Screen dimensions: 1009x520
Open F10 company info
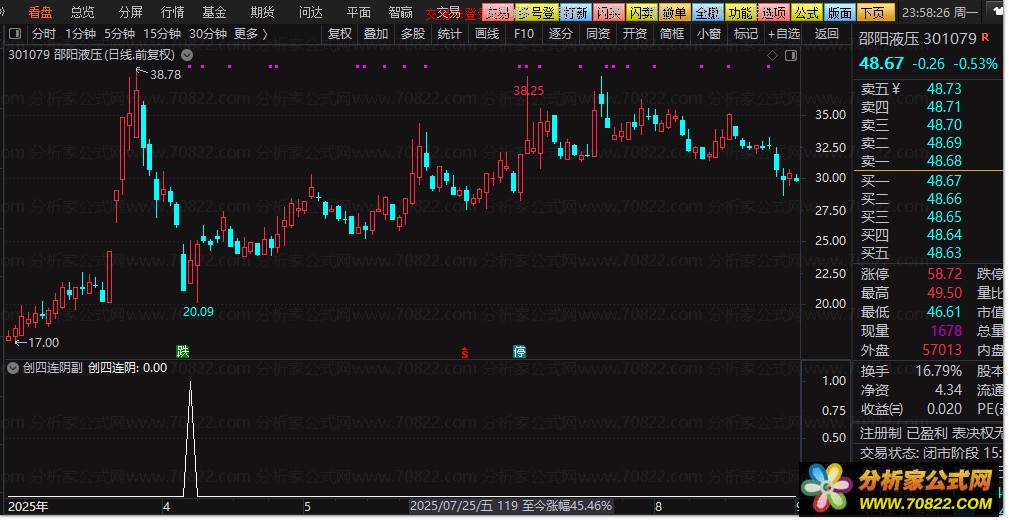tap(524, 33)
